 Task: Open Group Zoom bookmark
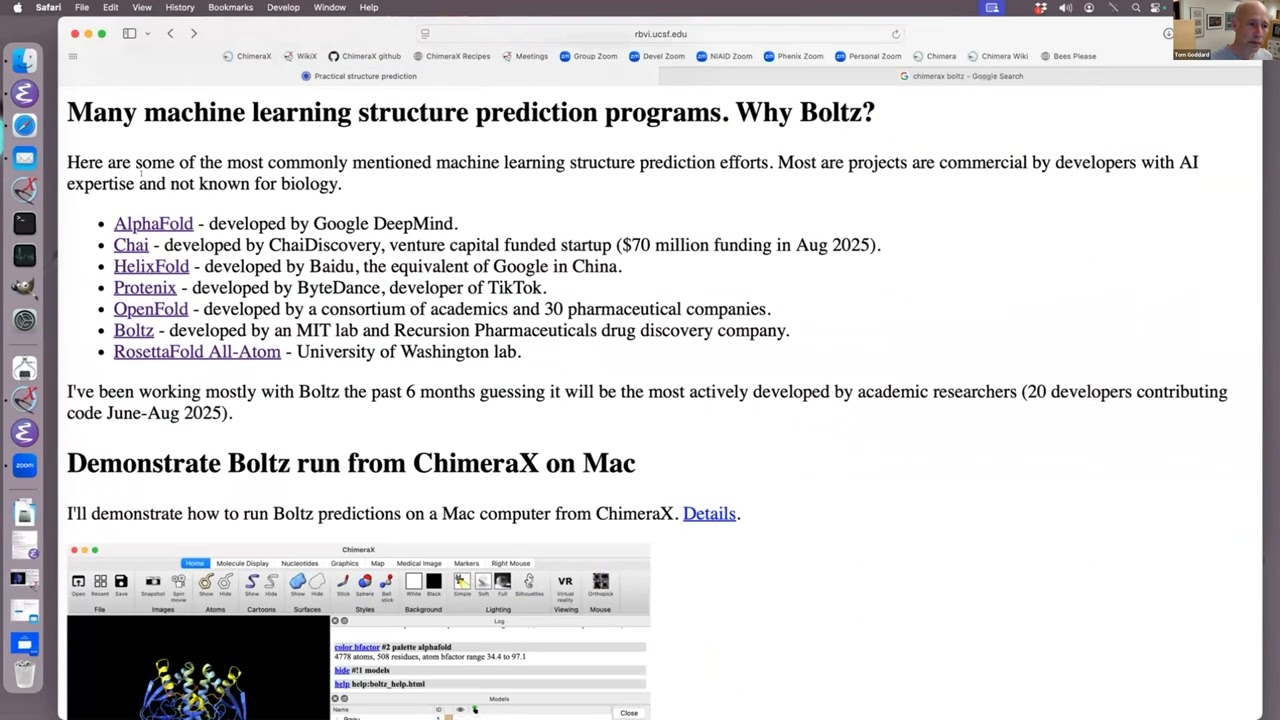pos(589,56)
